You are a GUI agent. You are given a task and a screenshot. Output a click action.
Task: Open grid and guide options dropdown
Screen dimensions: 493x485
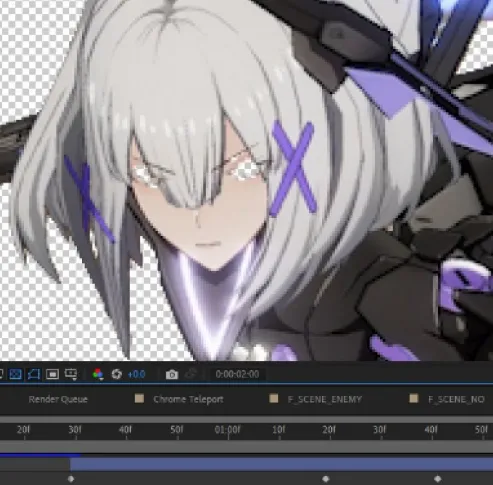(71, 374)
